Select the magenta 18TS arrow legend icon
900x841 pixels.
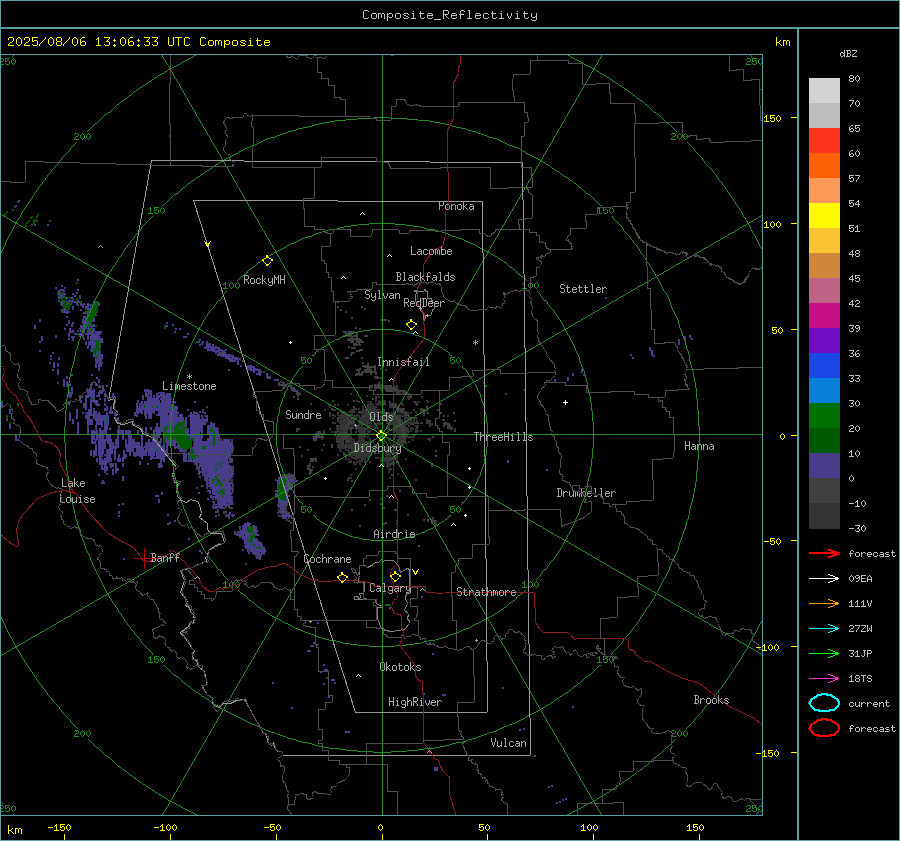pyautogui.click(x=824, y=679)
